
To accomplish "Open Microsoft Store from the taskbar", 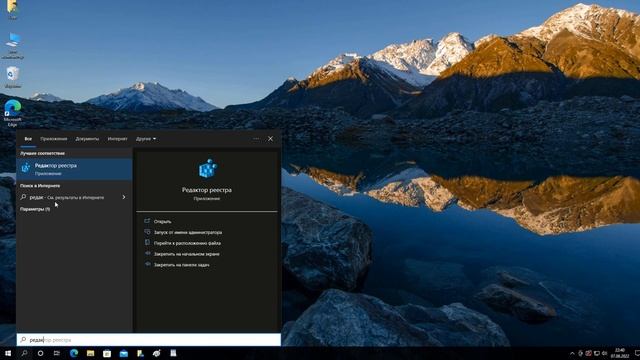I will coord(107,353).
